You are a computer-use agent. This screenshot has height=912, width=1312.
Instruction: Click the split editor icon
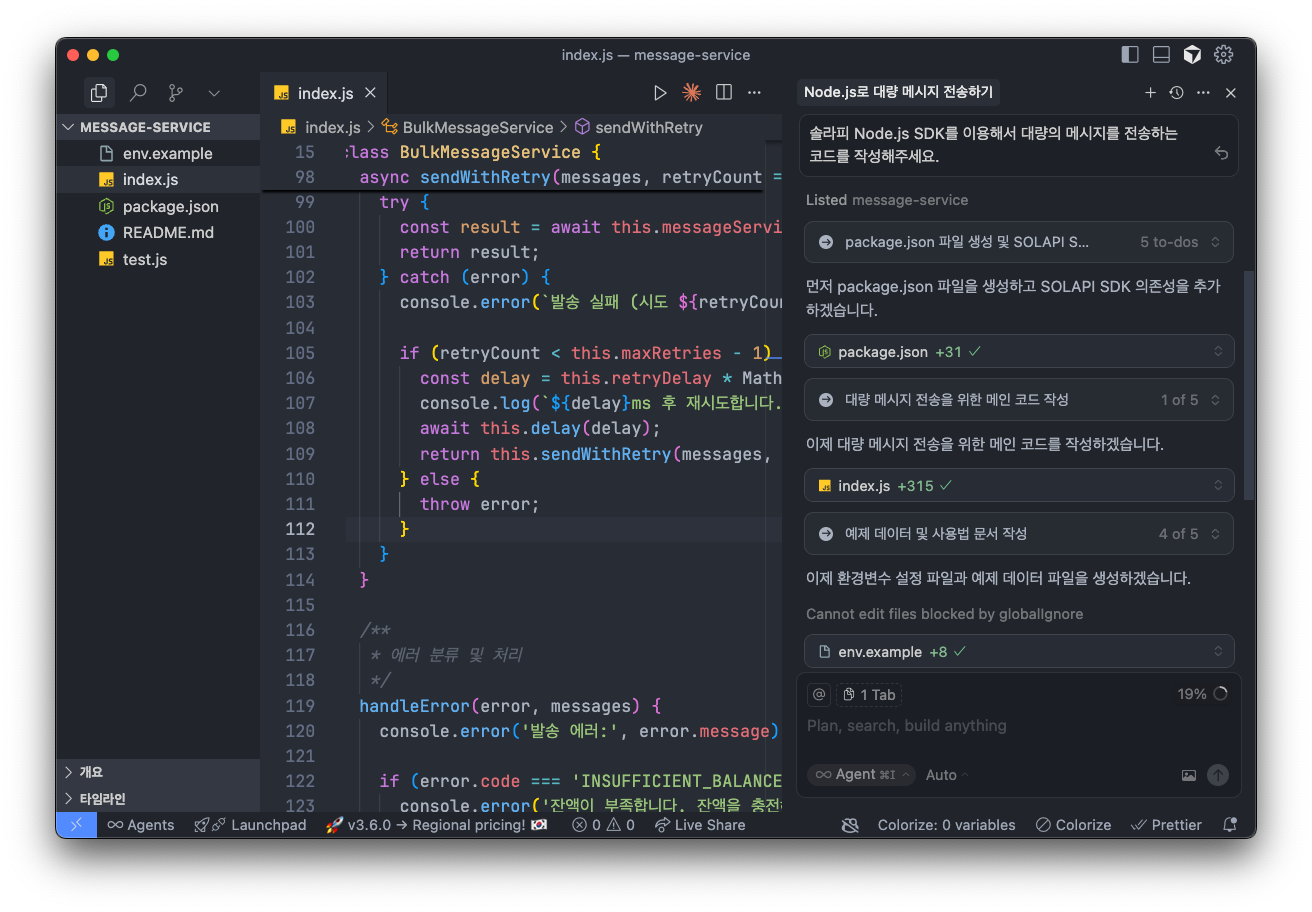click(x=723, y=93)
